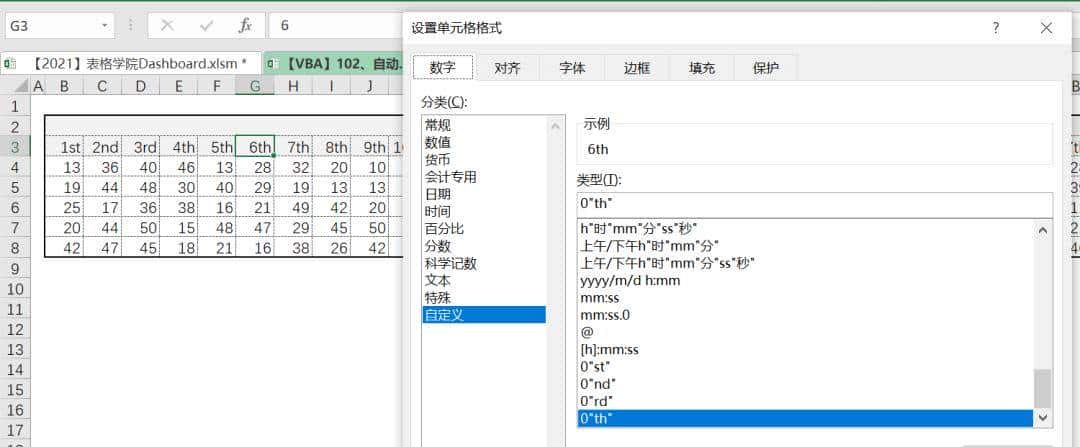Image resolution: width=1080 pixels, height=447 pixels.
Task: Switch to 【2021】表格学院Dashboard.xlsm workbook tab
Action: point(131,64)
